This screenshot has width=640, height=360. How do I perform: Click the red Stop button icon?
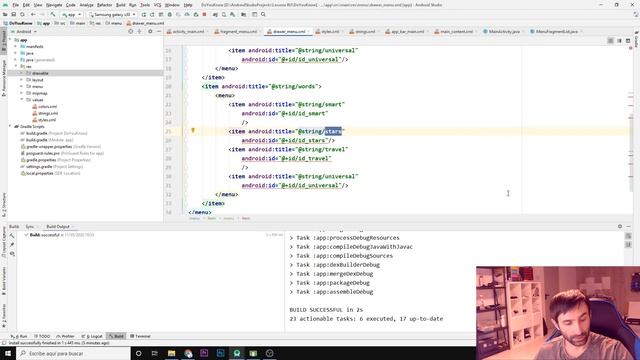204,14
